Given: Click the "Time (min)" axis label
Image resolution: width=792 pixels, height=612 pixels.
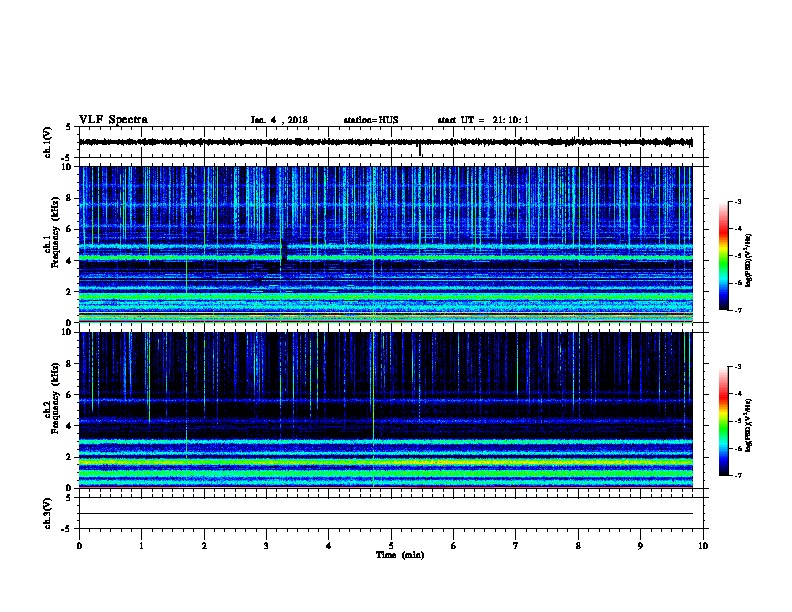Looking at the screenshot, I should (x=400, y=555).
